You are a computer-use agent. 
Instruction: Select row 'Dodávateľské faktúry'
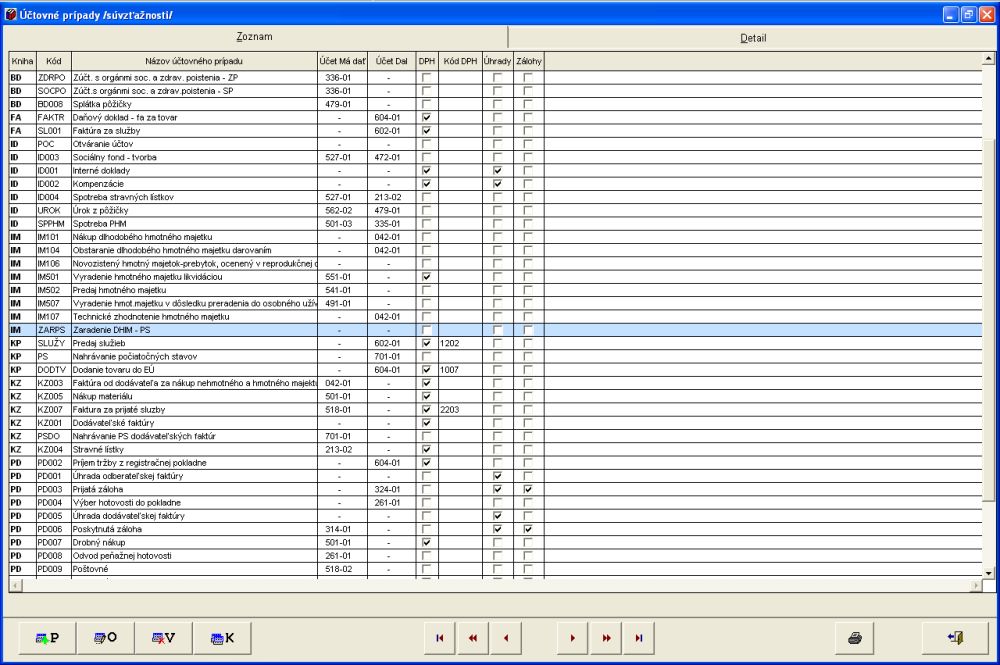click(x=495, y=423)
